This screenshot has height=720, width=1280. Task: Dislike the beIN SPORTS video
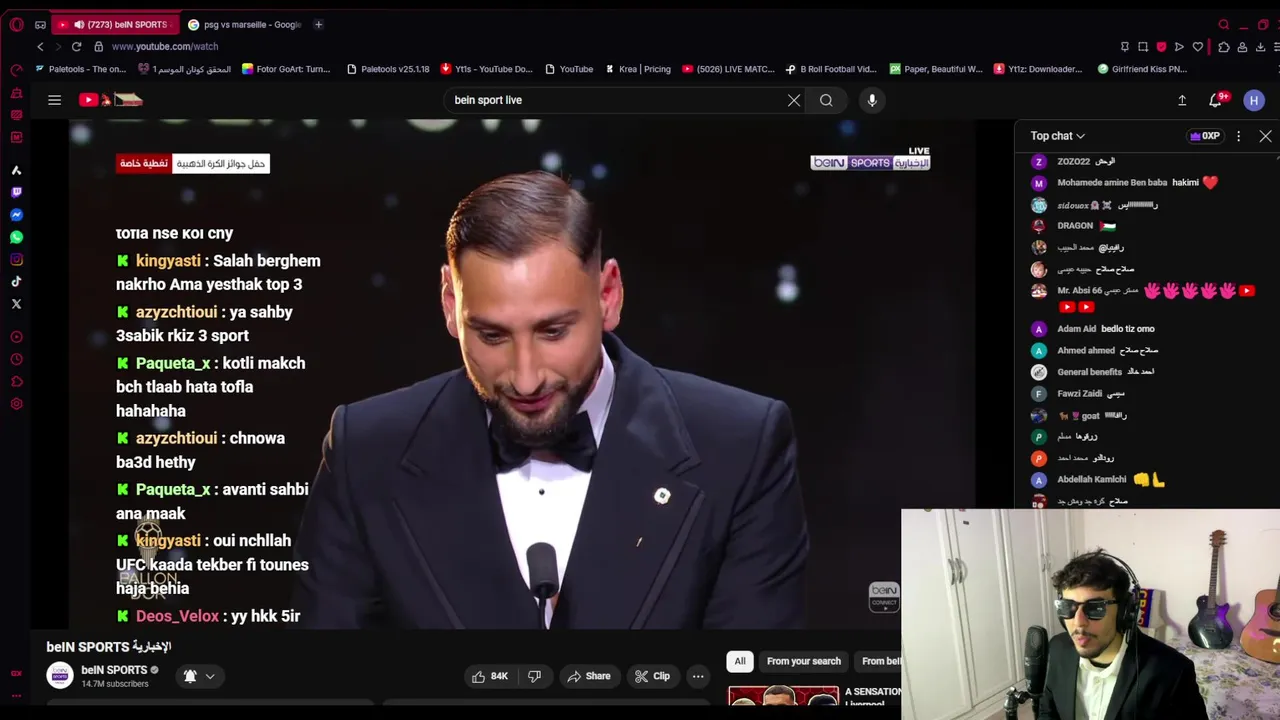534,676
